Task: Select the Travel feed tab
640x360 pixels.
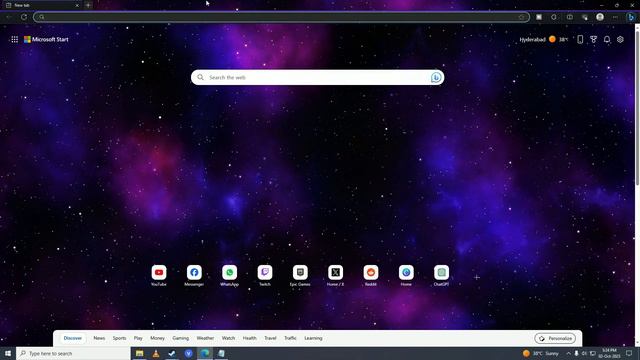Action: (270, 338)
